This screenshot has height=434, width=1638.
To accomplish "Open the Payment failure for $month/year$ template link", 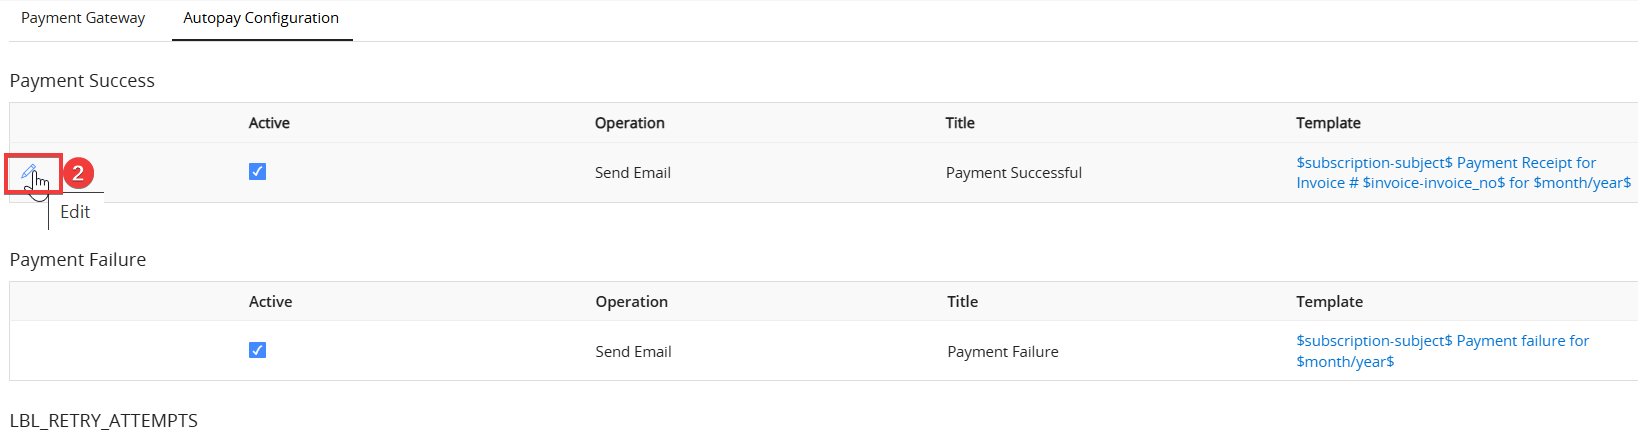I will point(1442,351).
